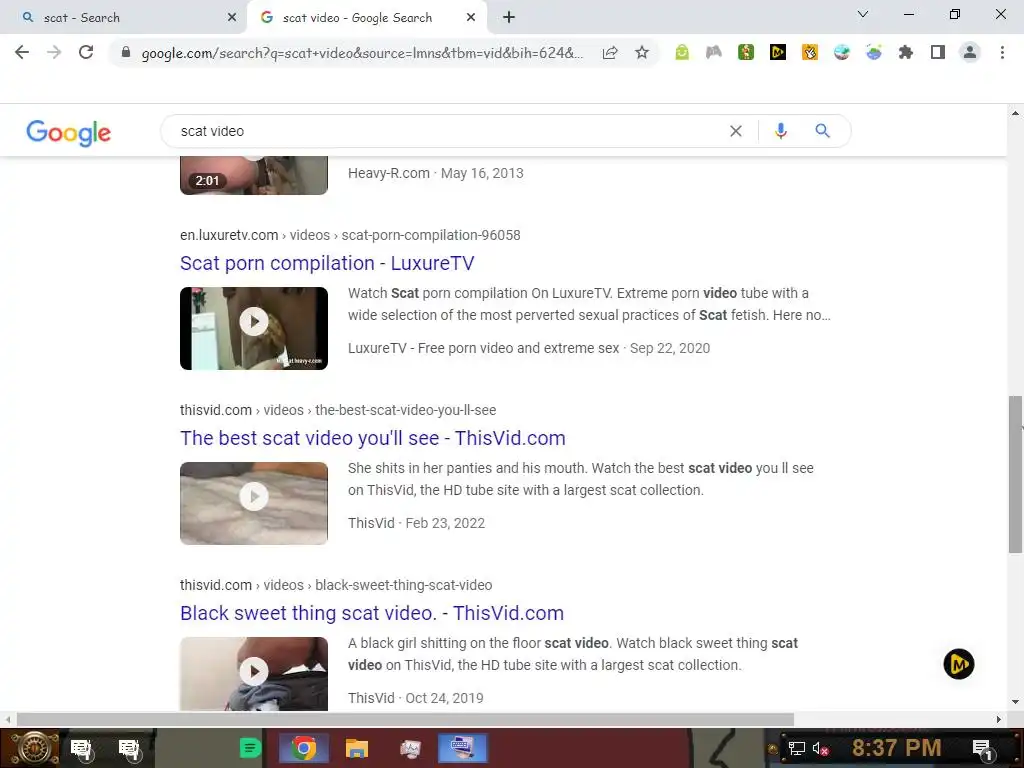Viewport: 1024px width, 768px height.
Task: Bookmark this tab with the star icon
Action: tap(642, 52)
